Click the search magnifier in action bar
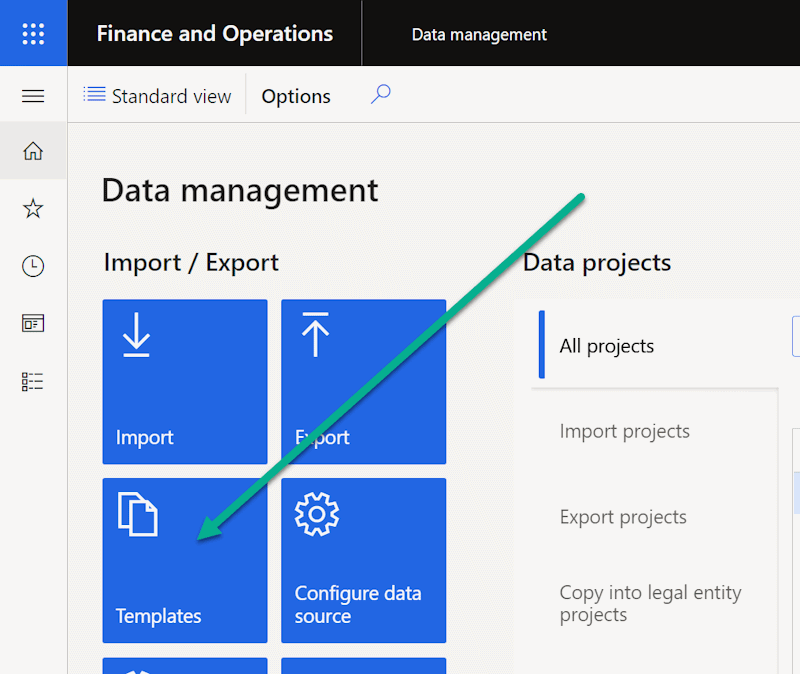The height and width of the screenshot is (674, 800). pos(381,95)
